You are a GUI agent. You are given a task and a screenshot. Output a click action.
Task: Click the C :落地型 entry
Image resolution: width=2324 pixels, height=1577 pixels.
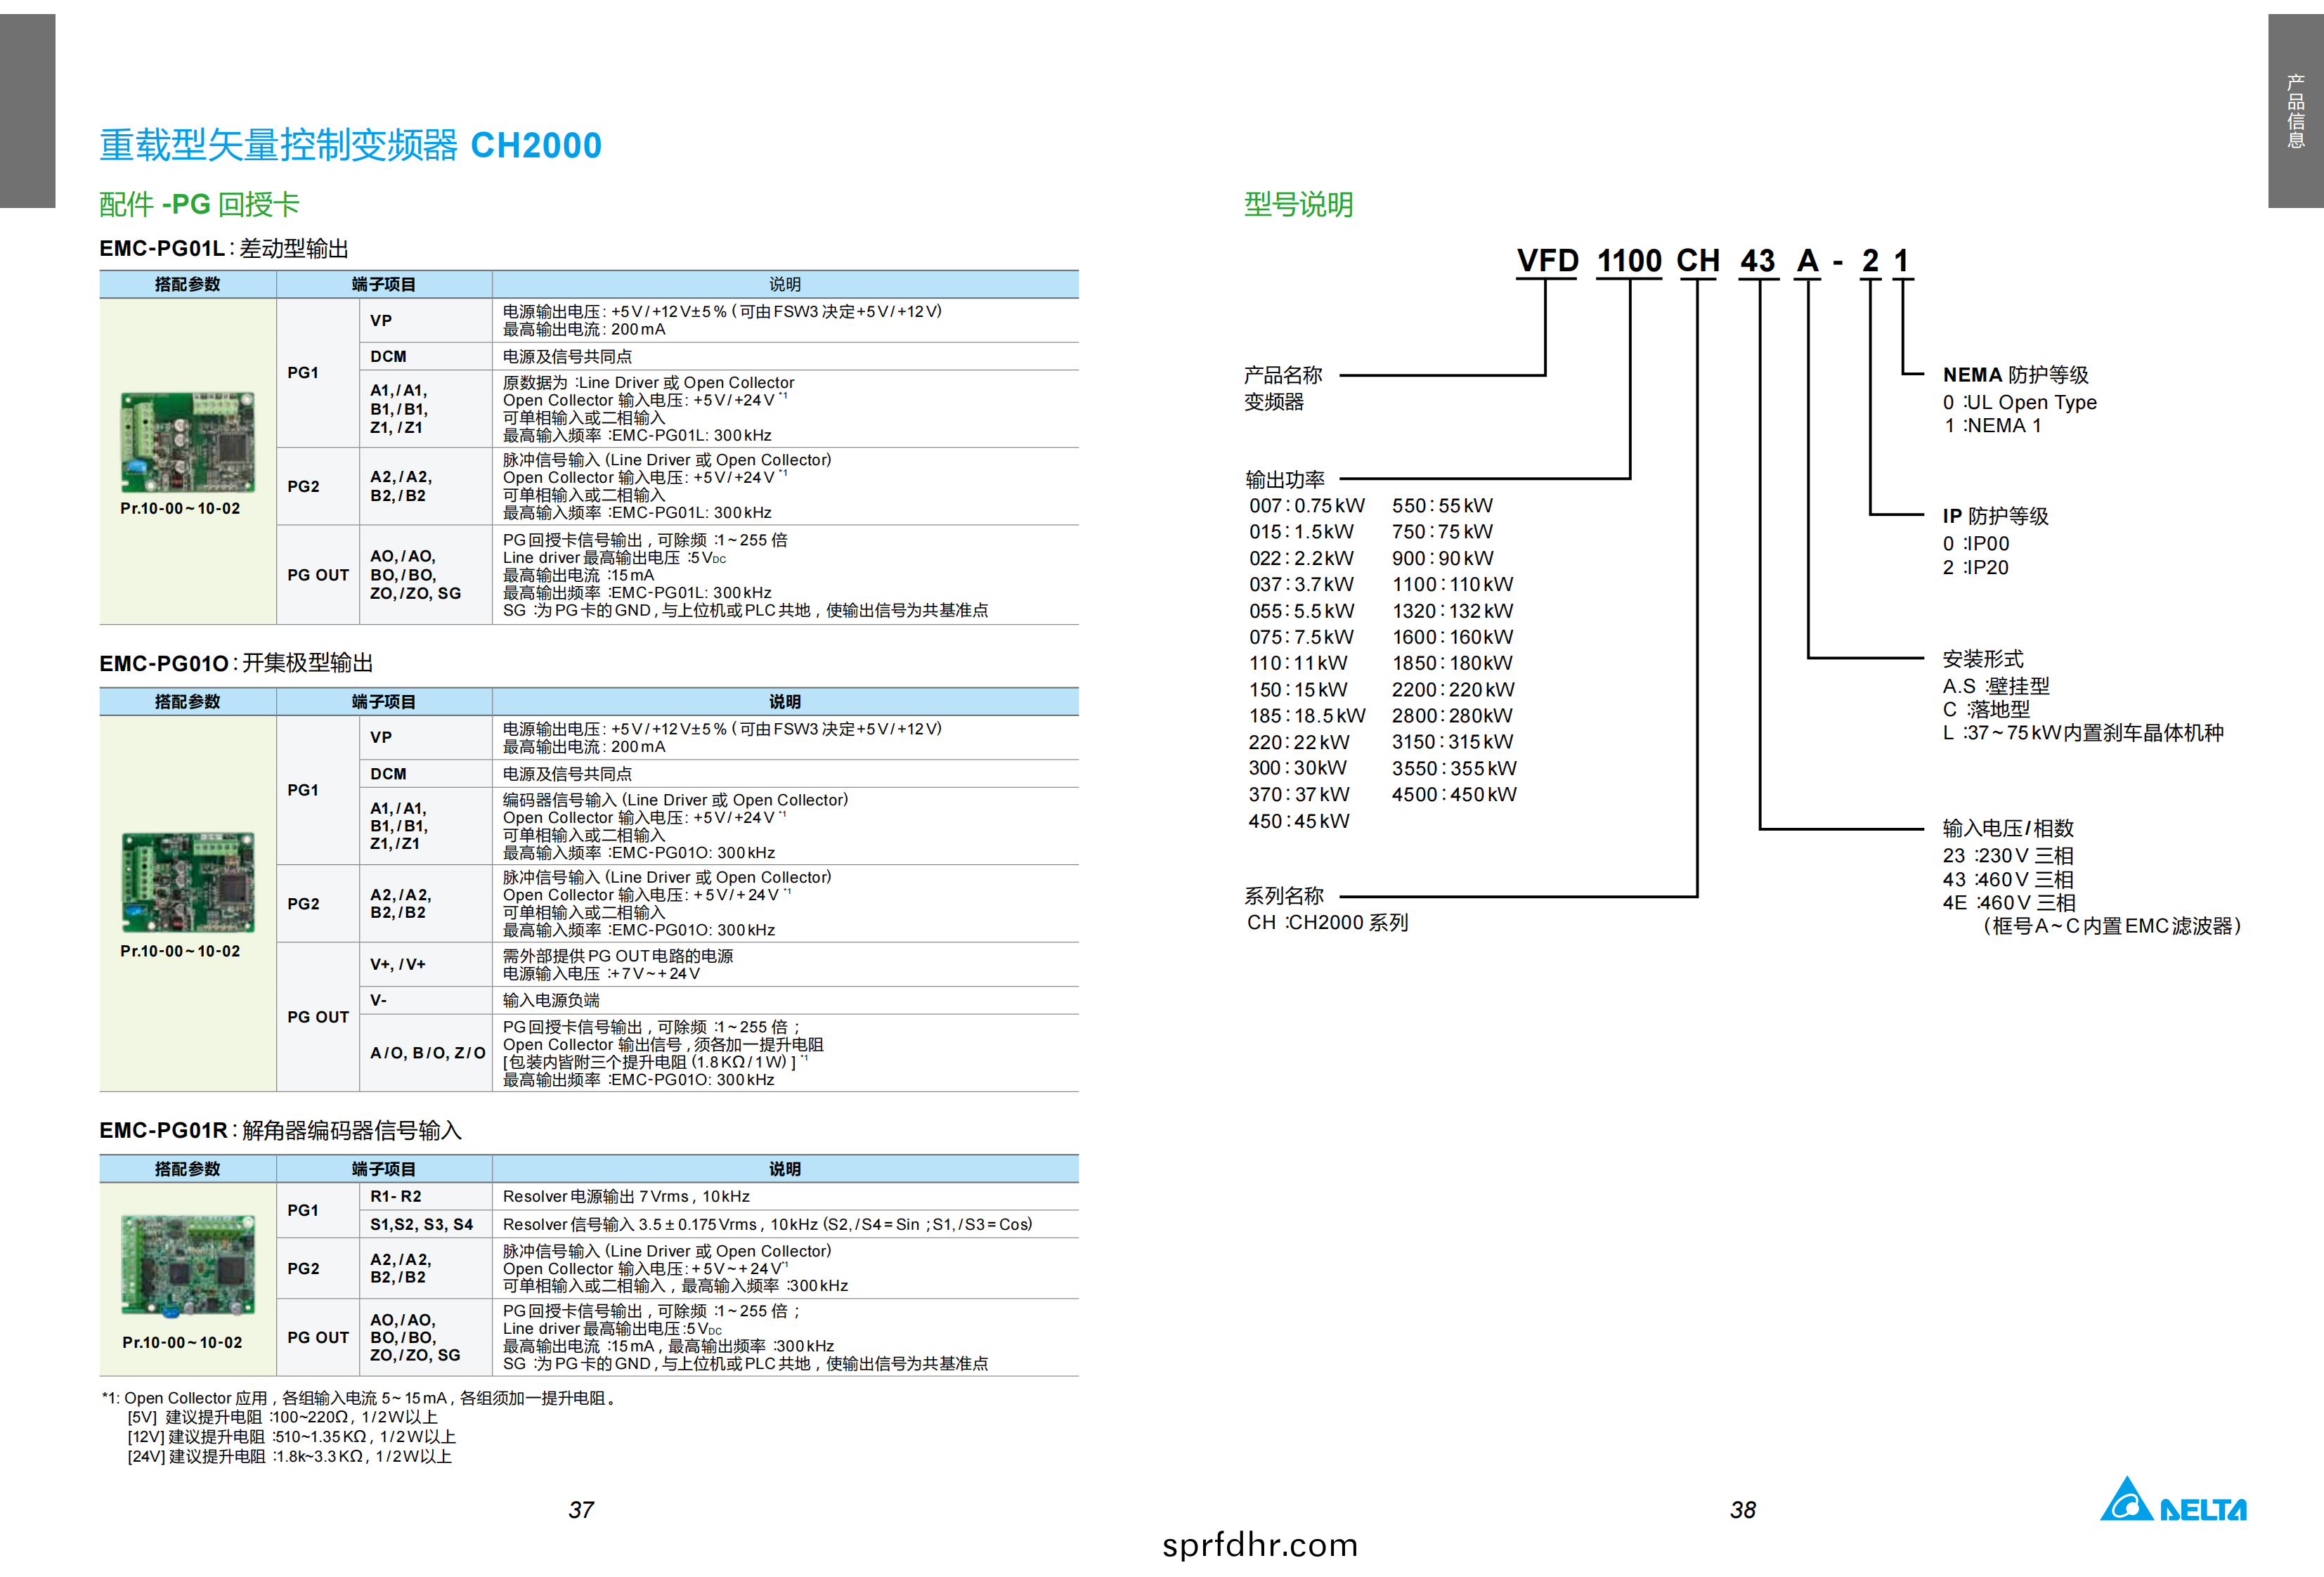1986,710
